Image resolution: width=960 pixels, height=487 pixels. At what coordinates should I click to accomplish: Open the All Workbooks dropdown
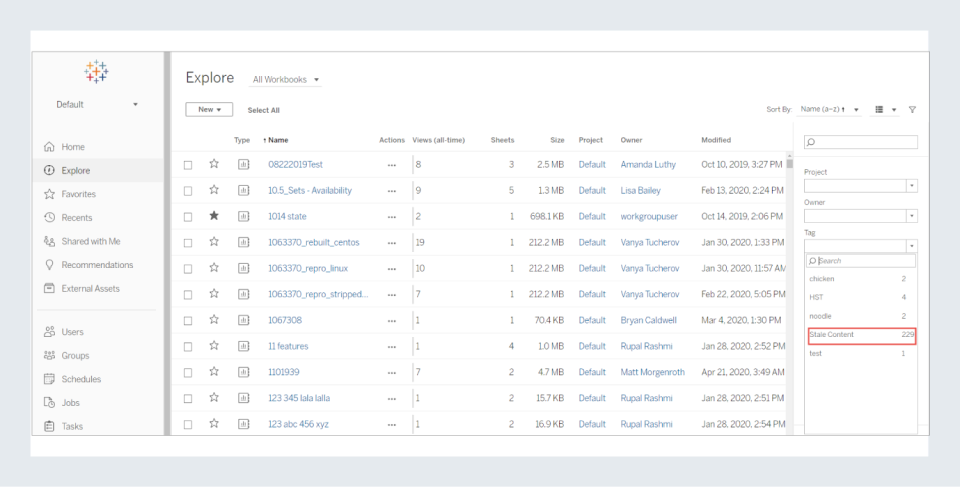tap(286, 80)
